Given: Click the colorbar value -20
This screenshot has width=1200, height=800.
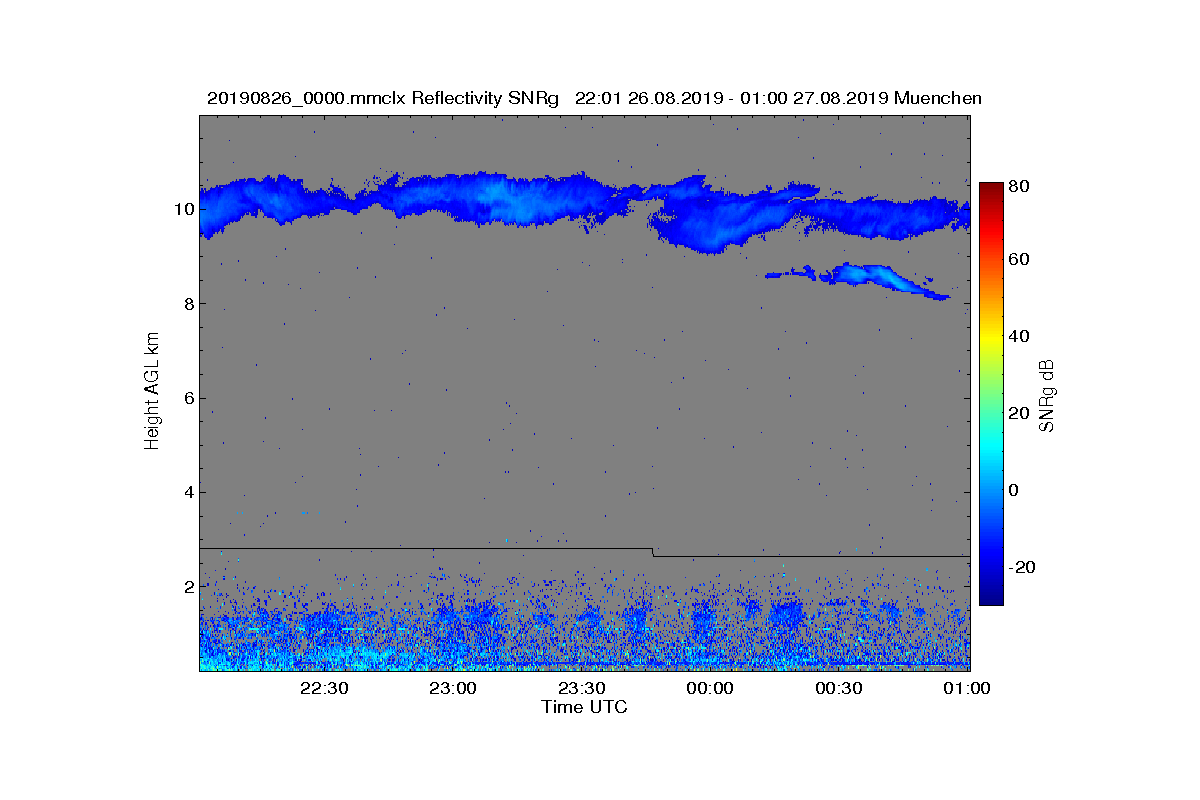Looking at the screenshot, I should [1023, 567].
